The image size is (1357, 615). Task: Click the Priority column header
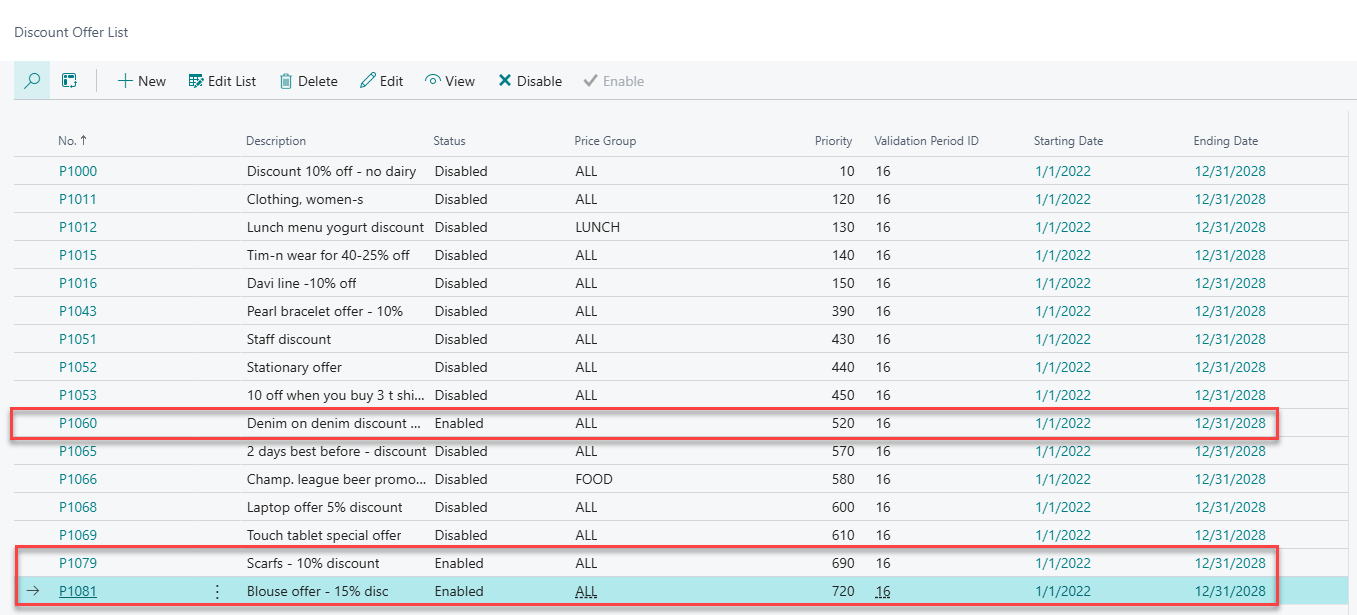(x=833, y=141)
